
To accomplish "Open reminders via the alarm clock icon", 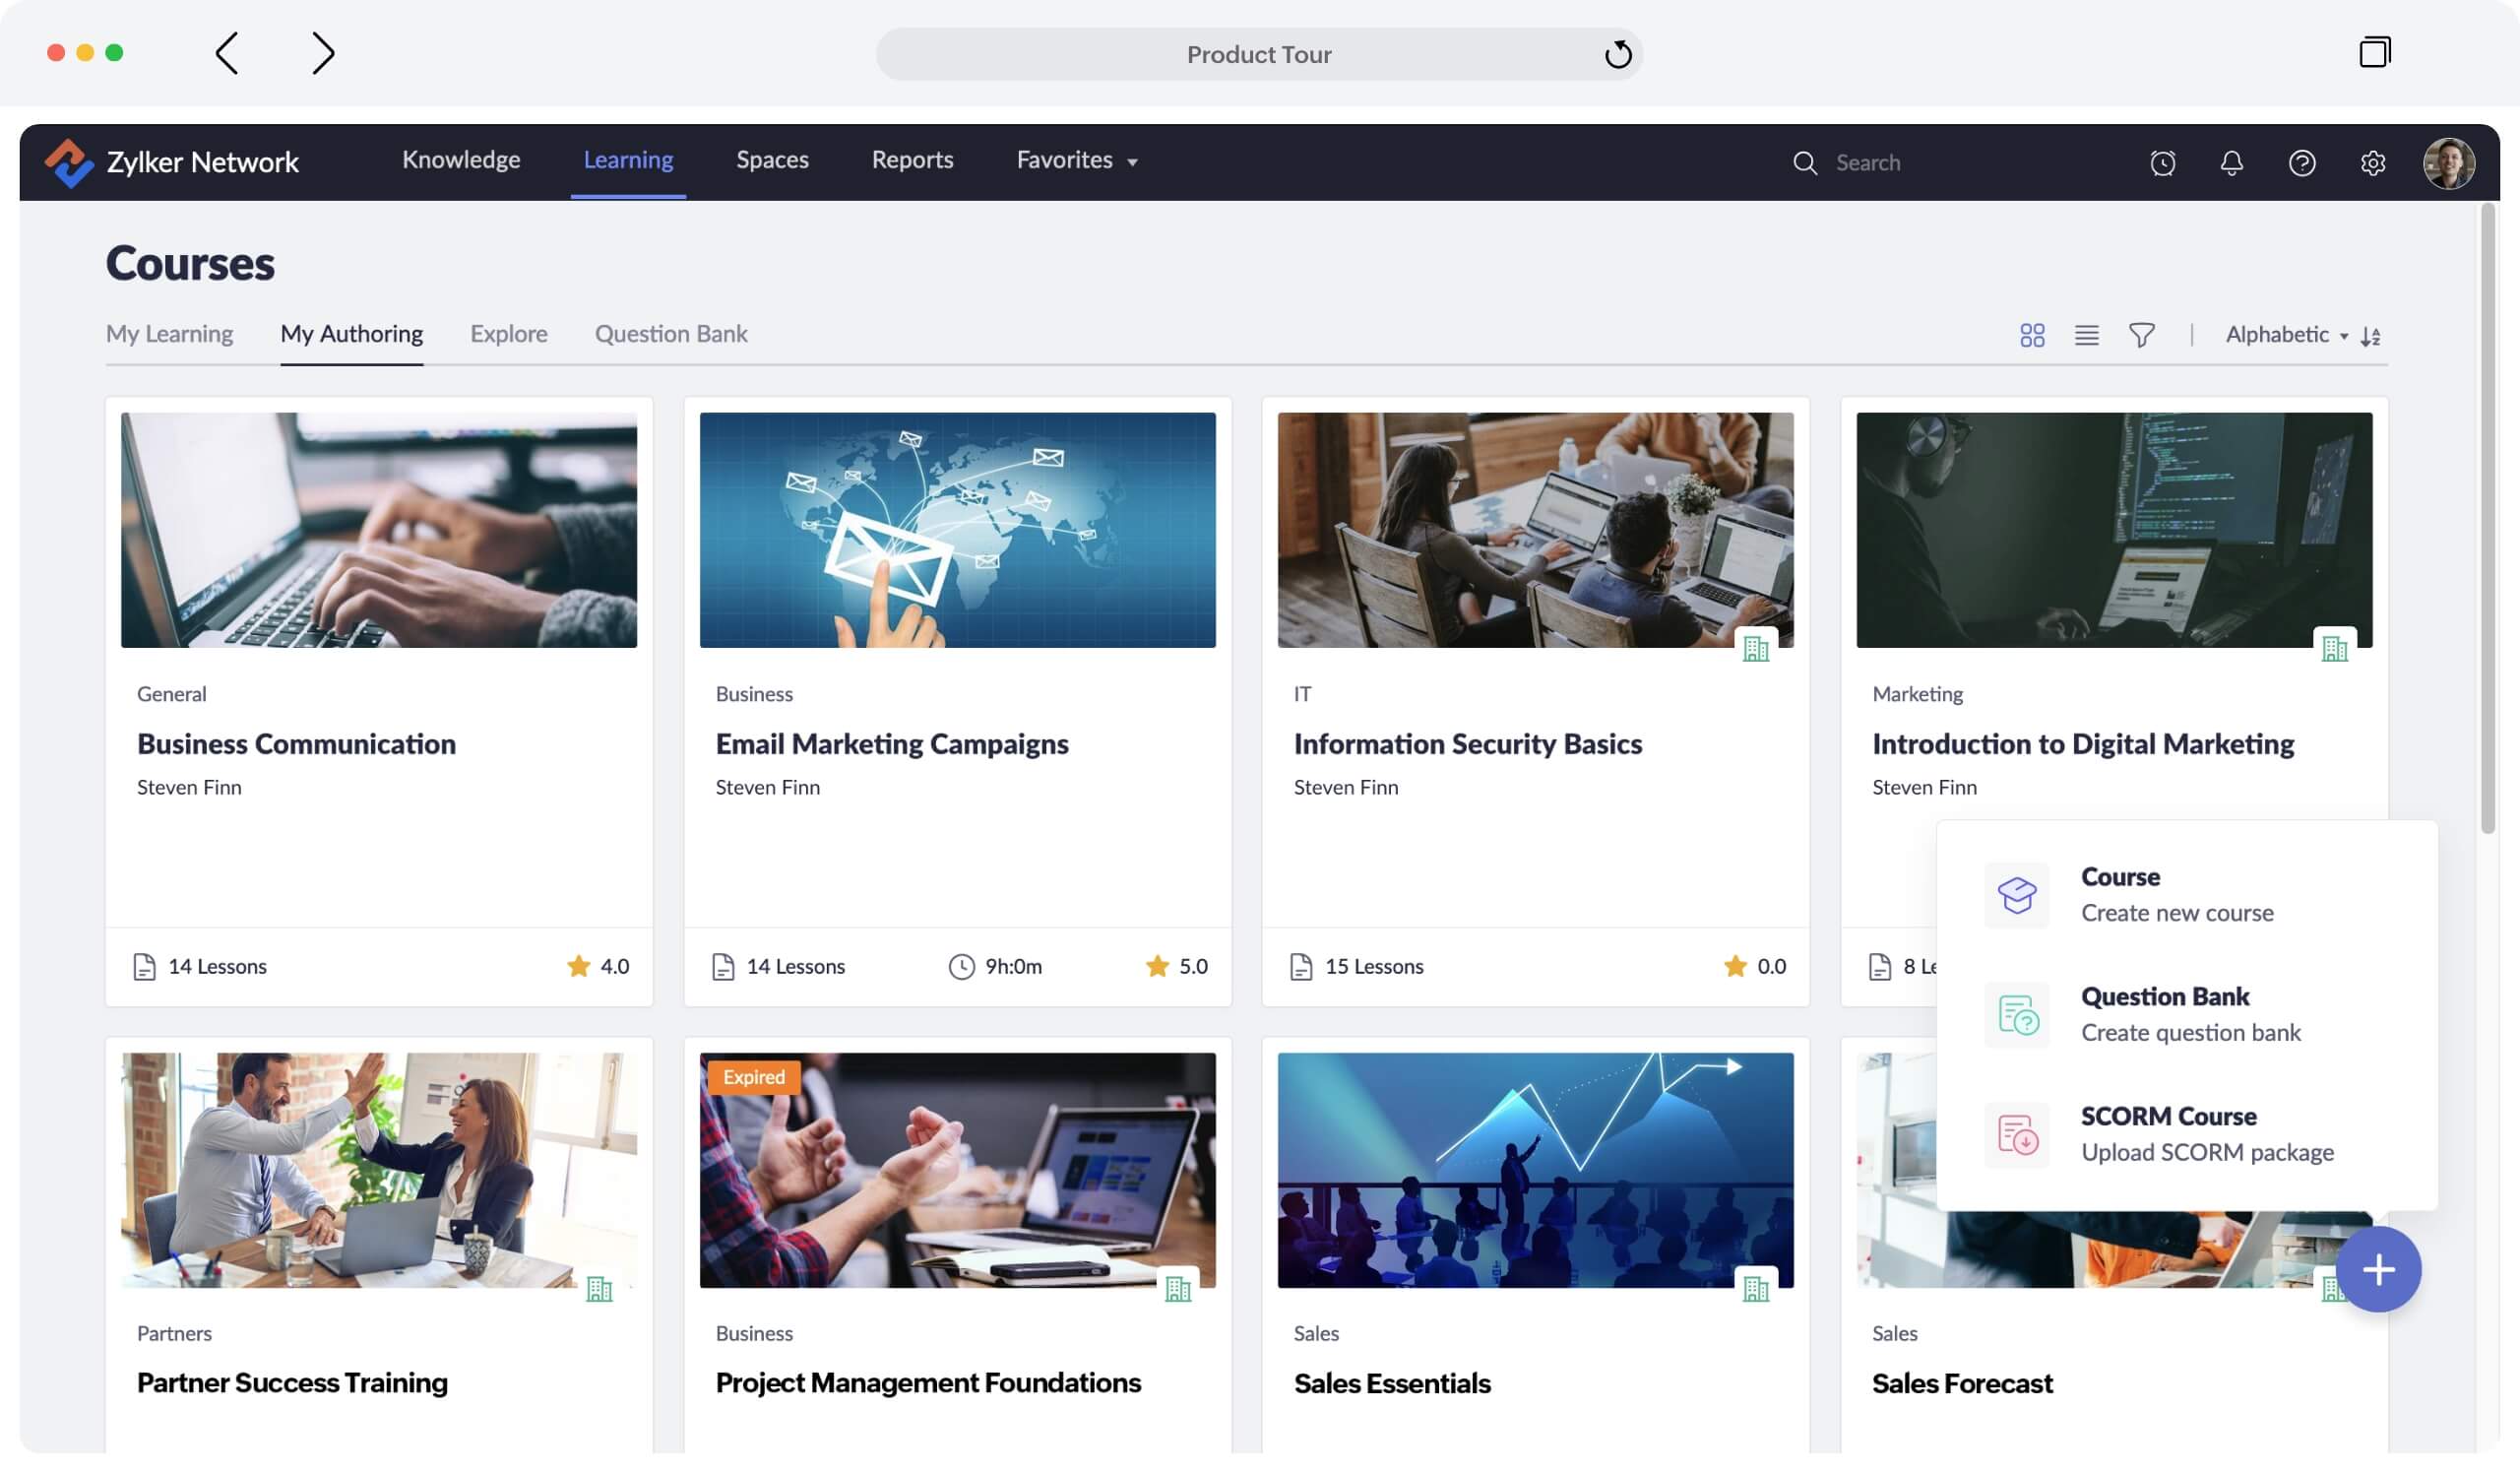I will (x=2161, y=162).
